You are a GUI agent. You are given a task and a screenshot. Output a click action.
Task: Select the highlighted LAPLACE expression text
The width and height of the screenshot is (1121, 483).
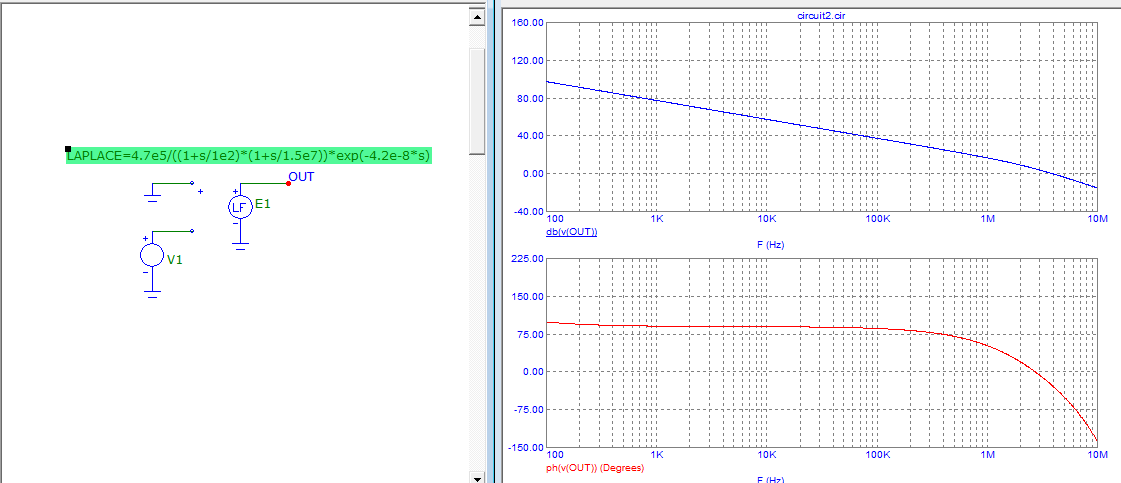click(248, 155)
